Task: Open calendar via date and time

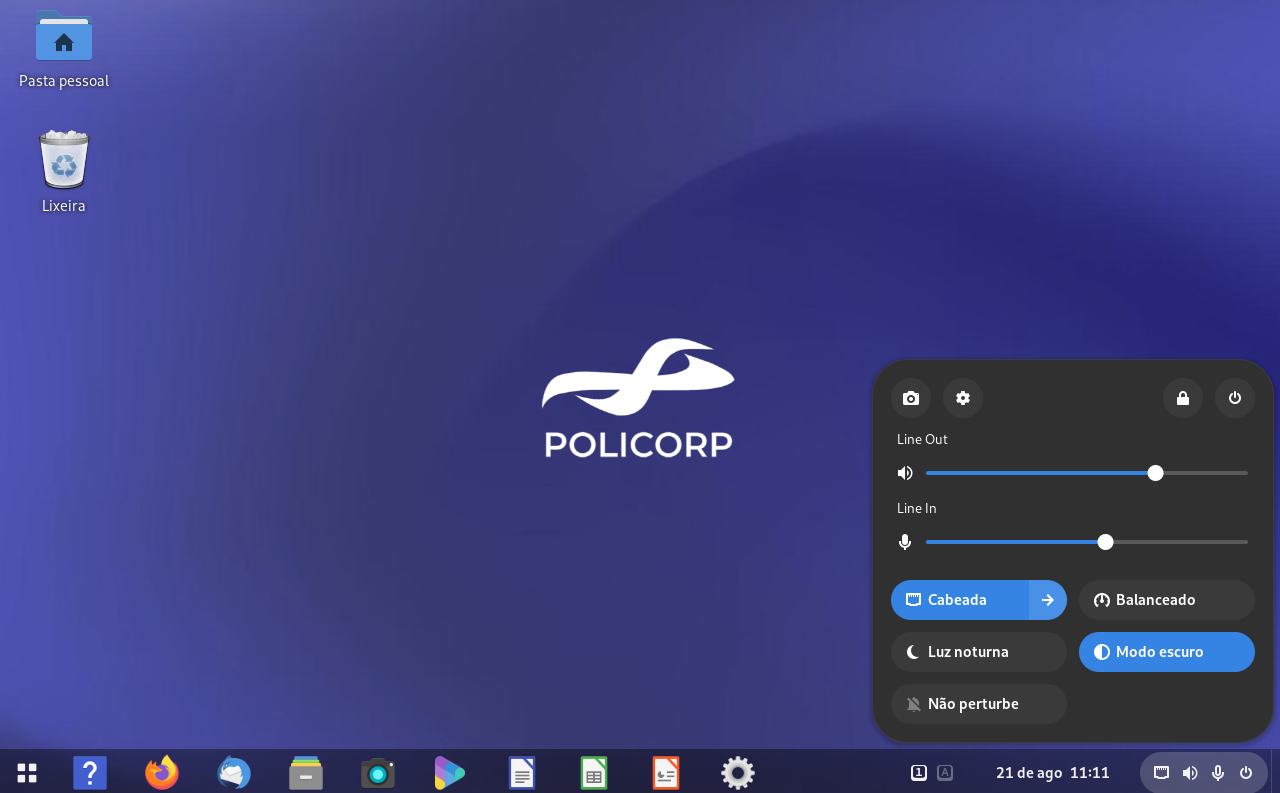Action: (x=1053, y=772)
